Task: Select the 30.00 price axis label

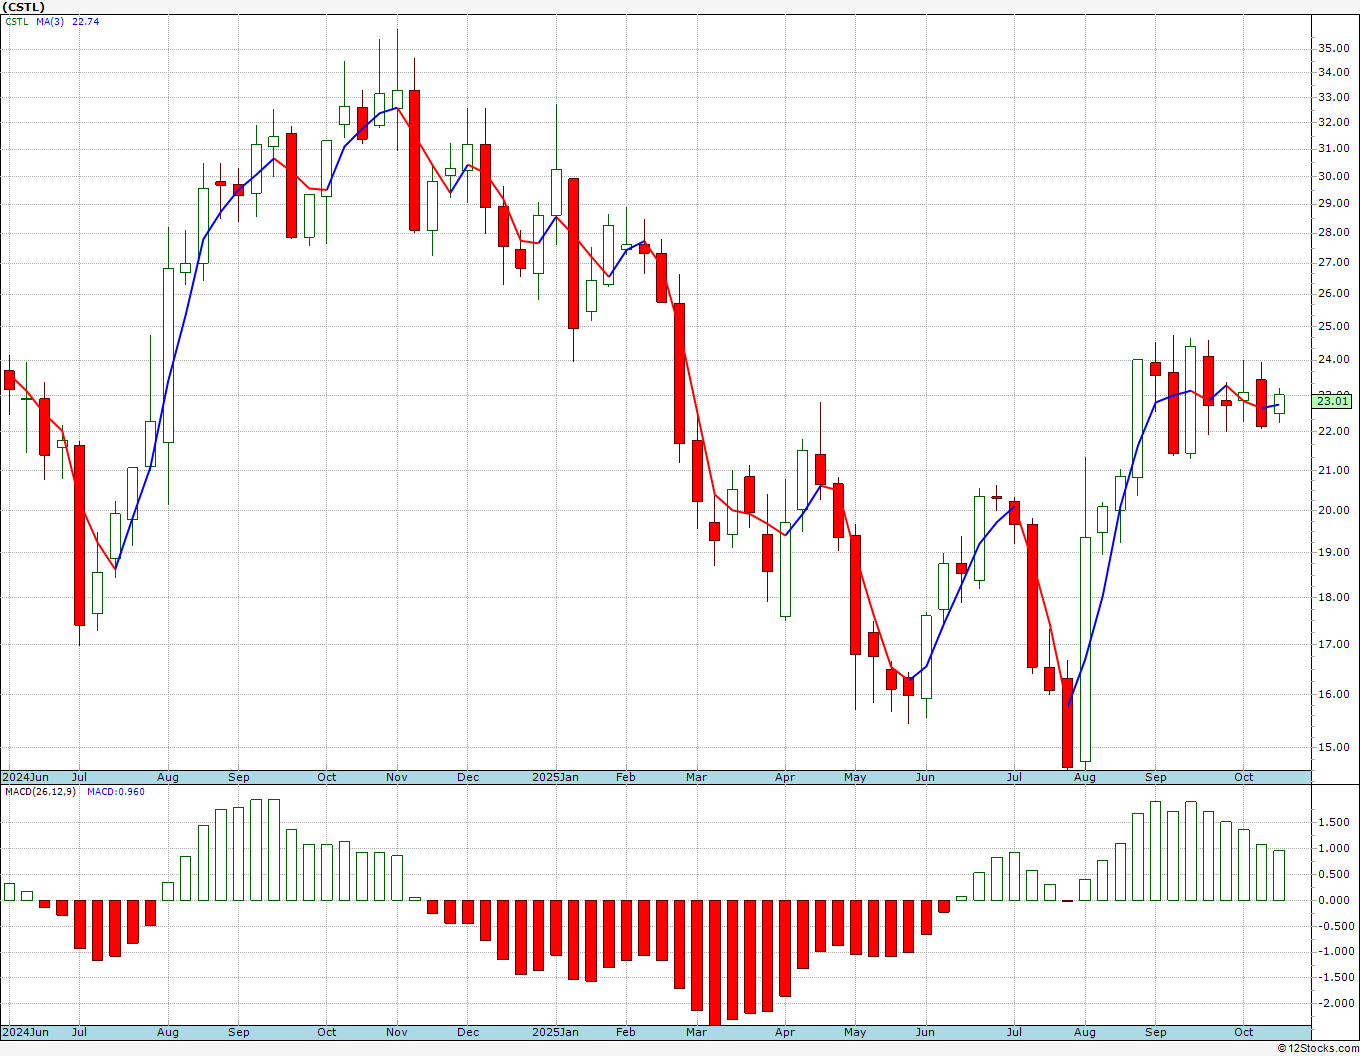Action: pos(1332,176)
